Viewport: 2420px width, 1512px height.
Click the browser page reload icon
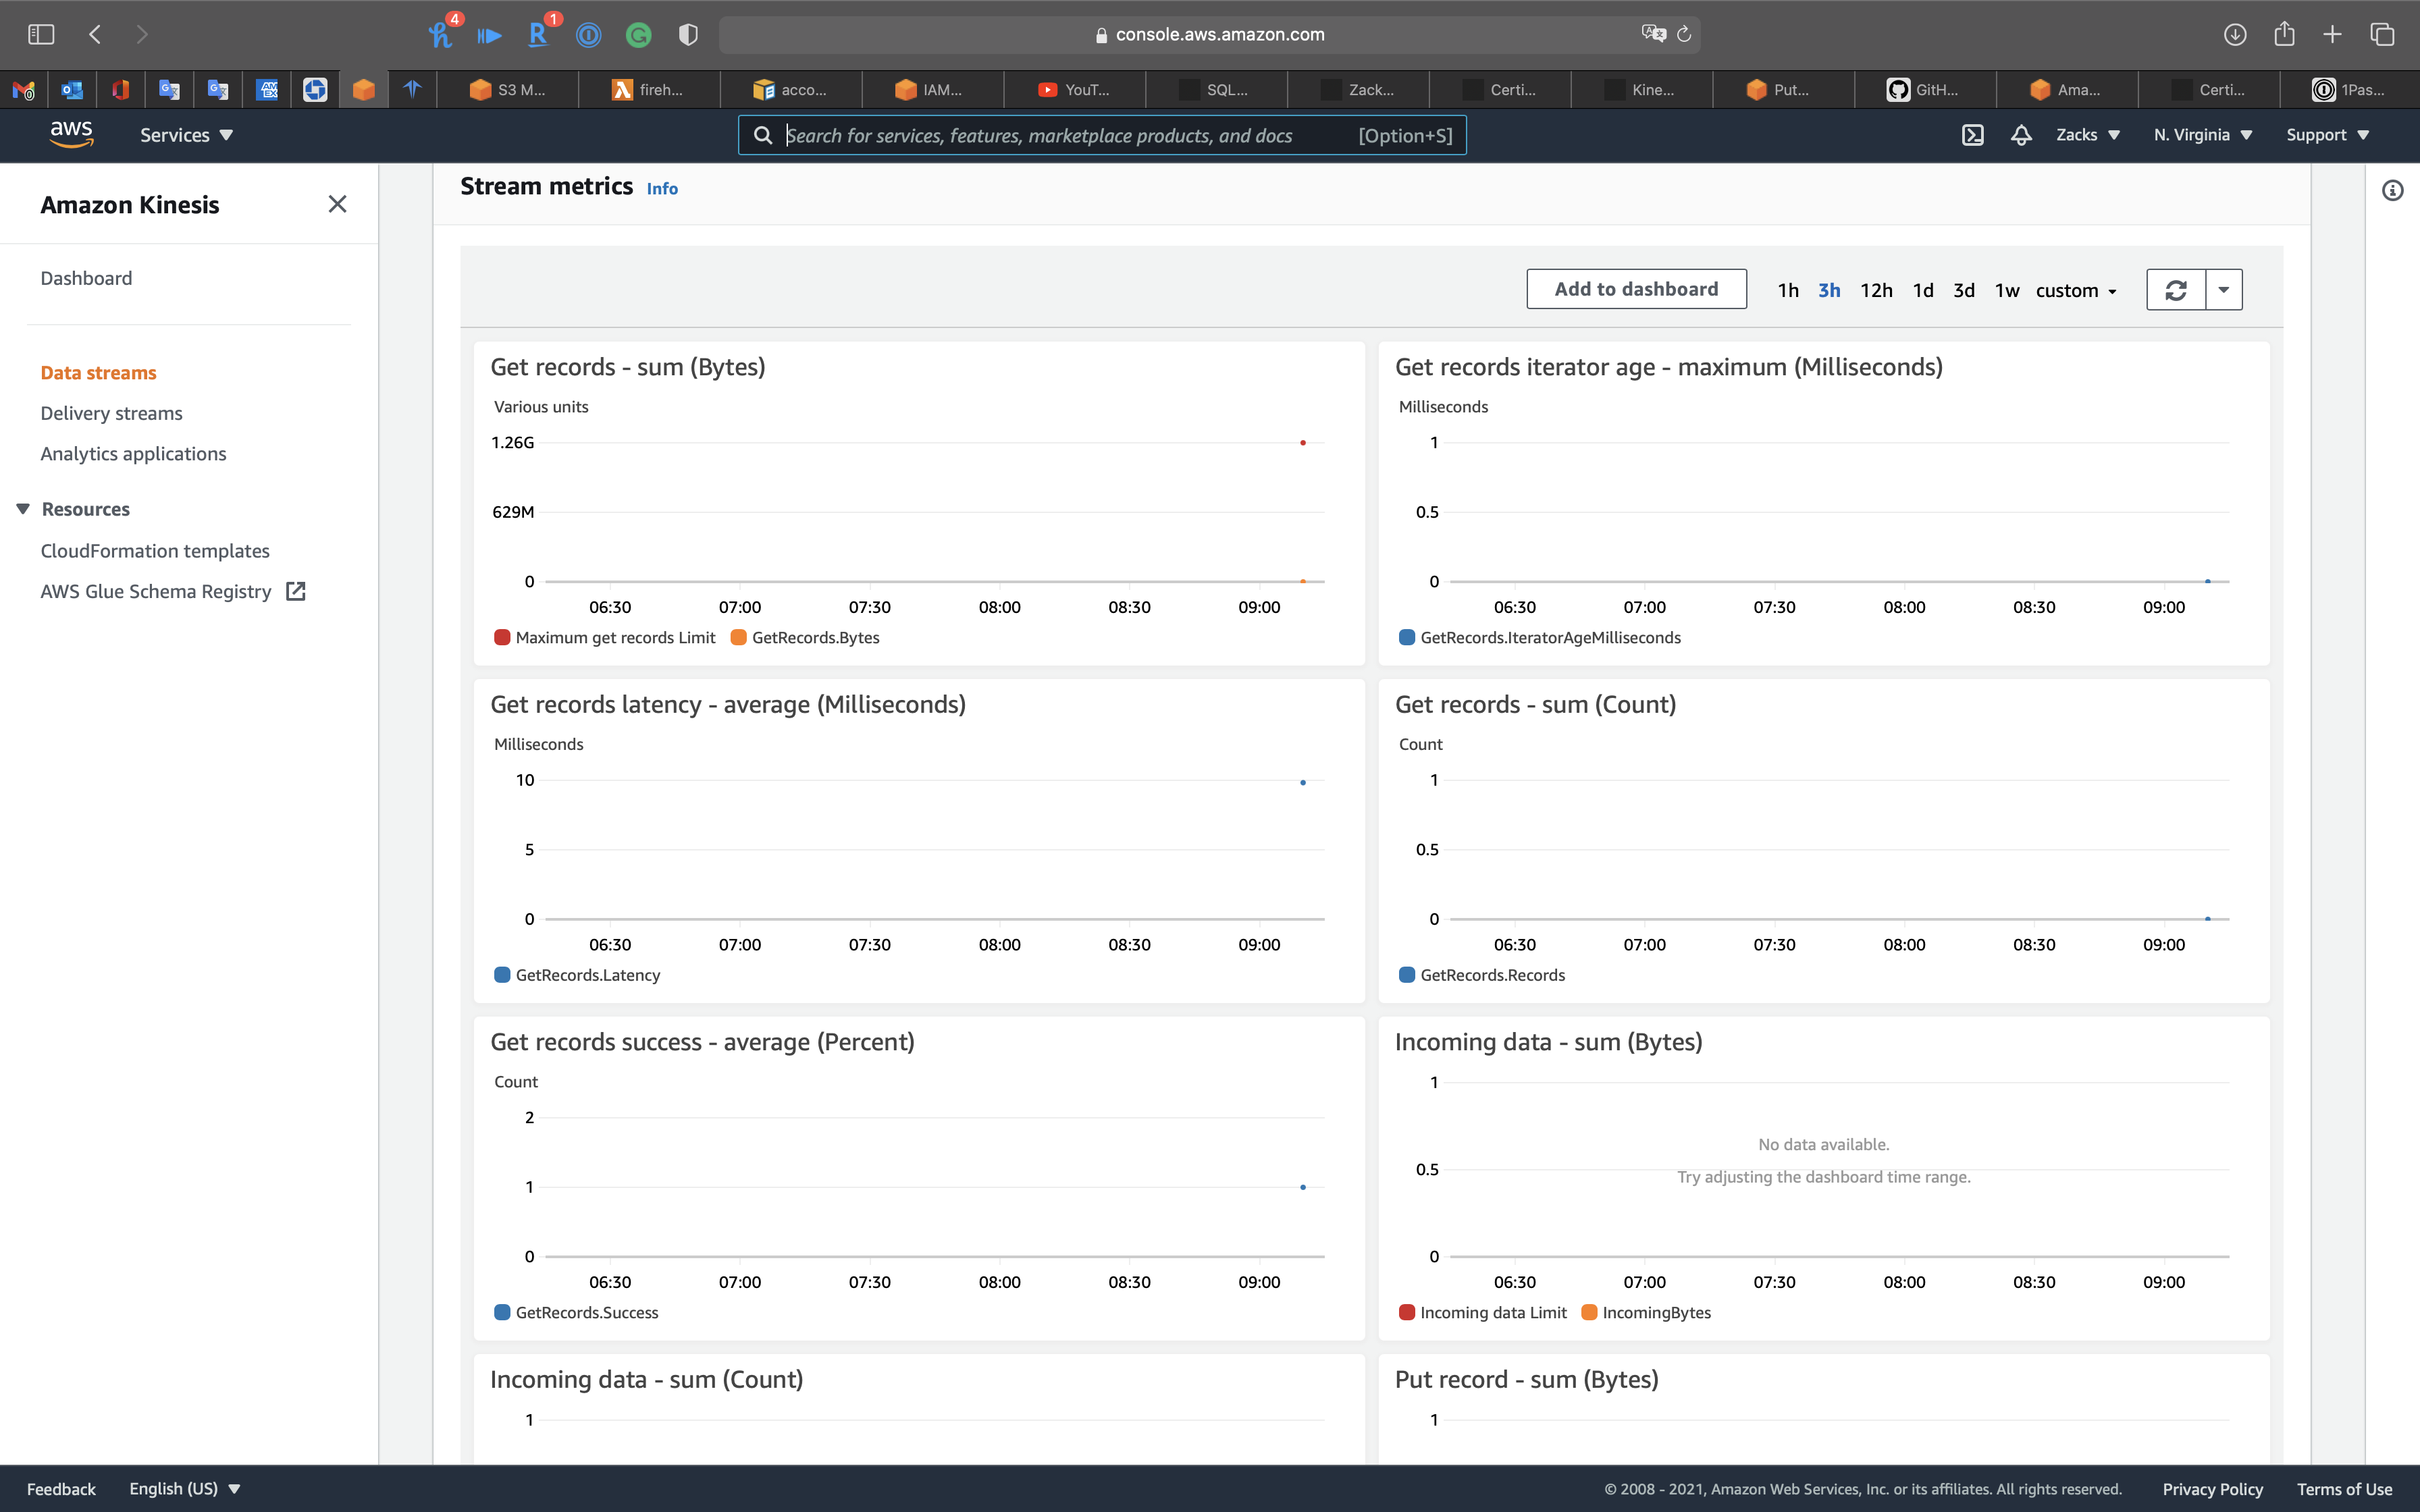[1684, 34]
